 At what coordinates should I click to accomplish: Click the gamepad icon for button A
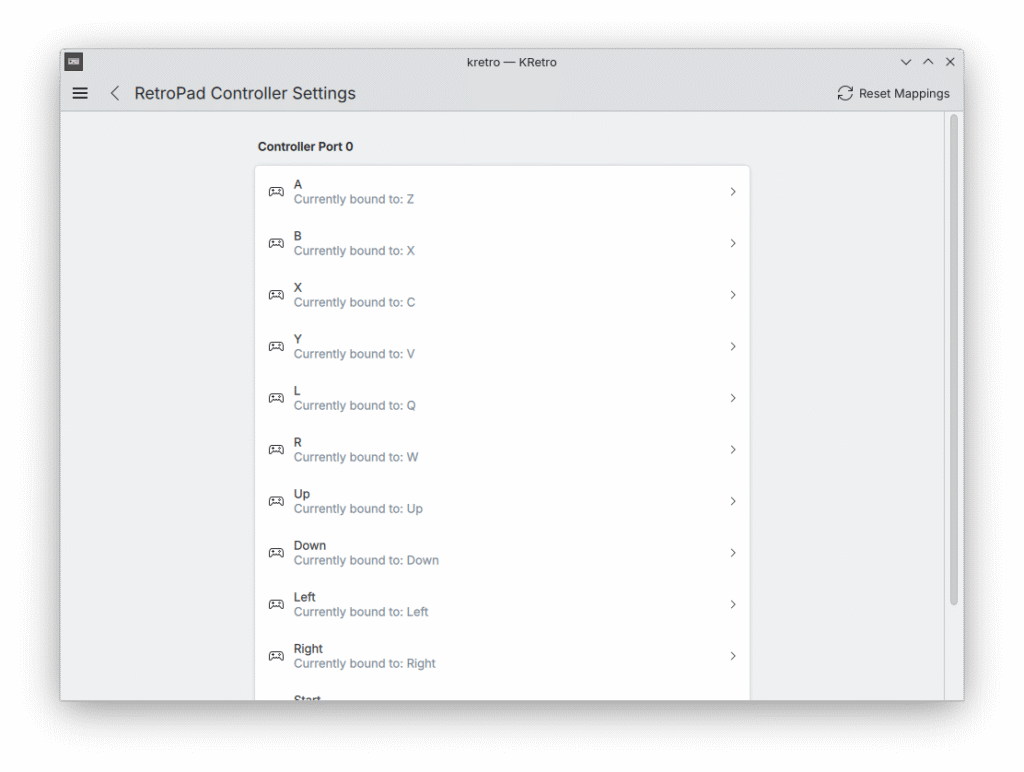pyautogui.click(x=276, y=192)
